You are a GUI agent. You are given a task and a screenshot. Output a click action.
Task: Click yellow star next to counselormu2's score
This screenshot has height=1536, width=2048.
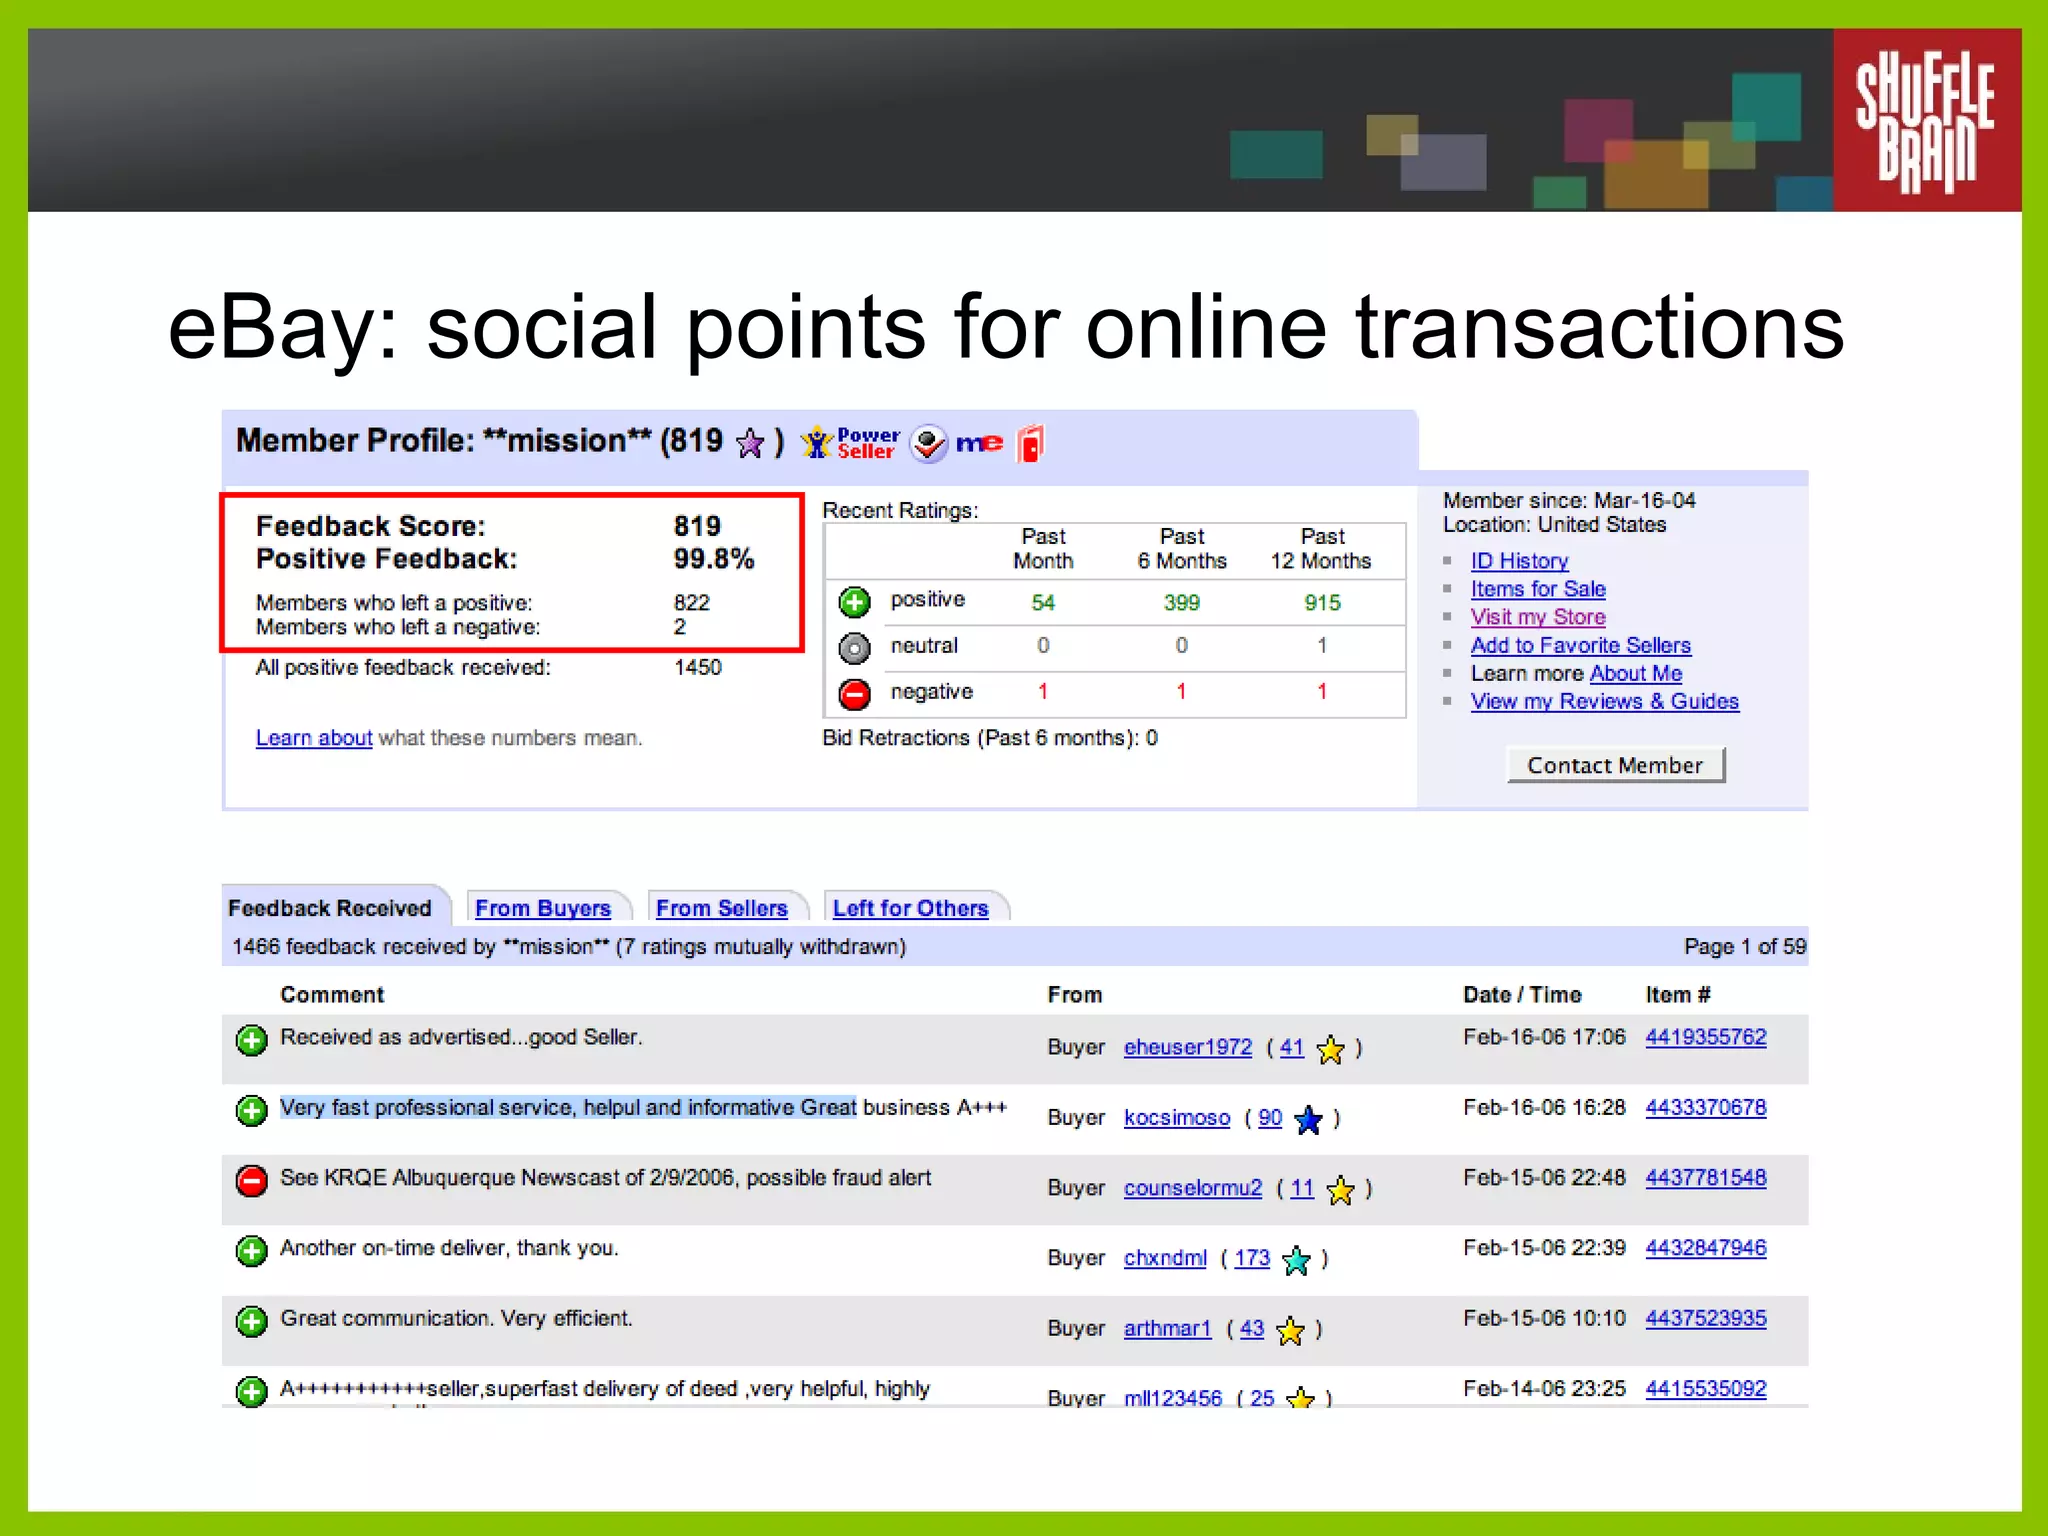1340,1189
